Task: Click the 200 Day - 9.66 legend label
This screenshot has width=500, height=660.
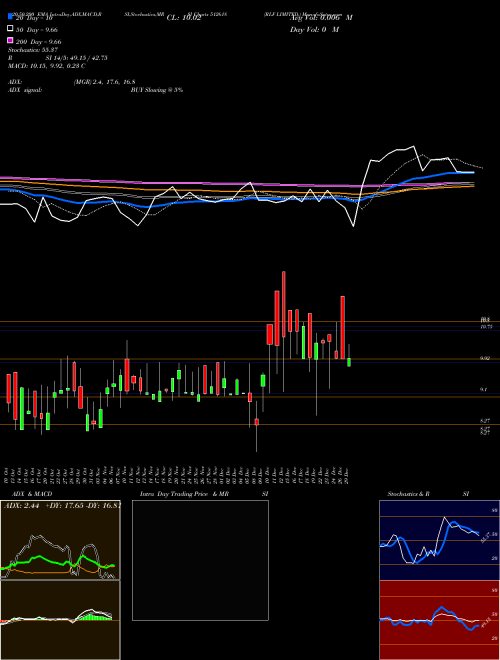Action: pyautogui.click(x=39, y=42)
